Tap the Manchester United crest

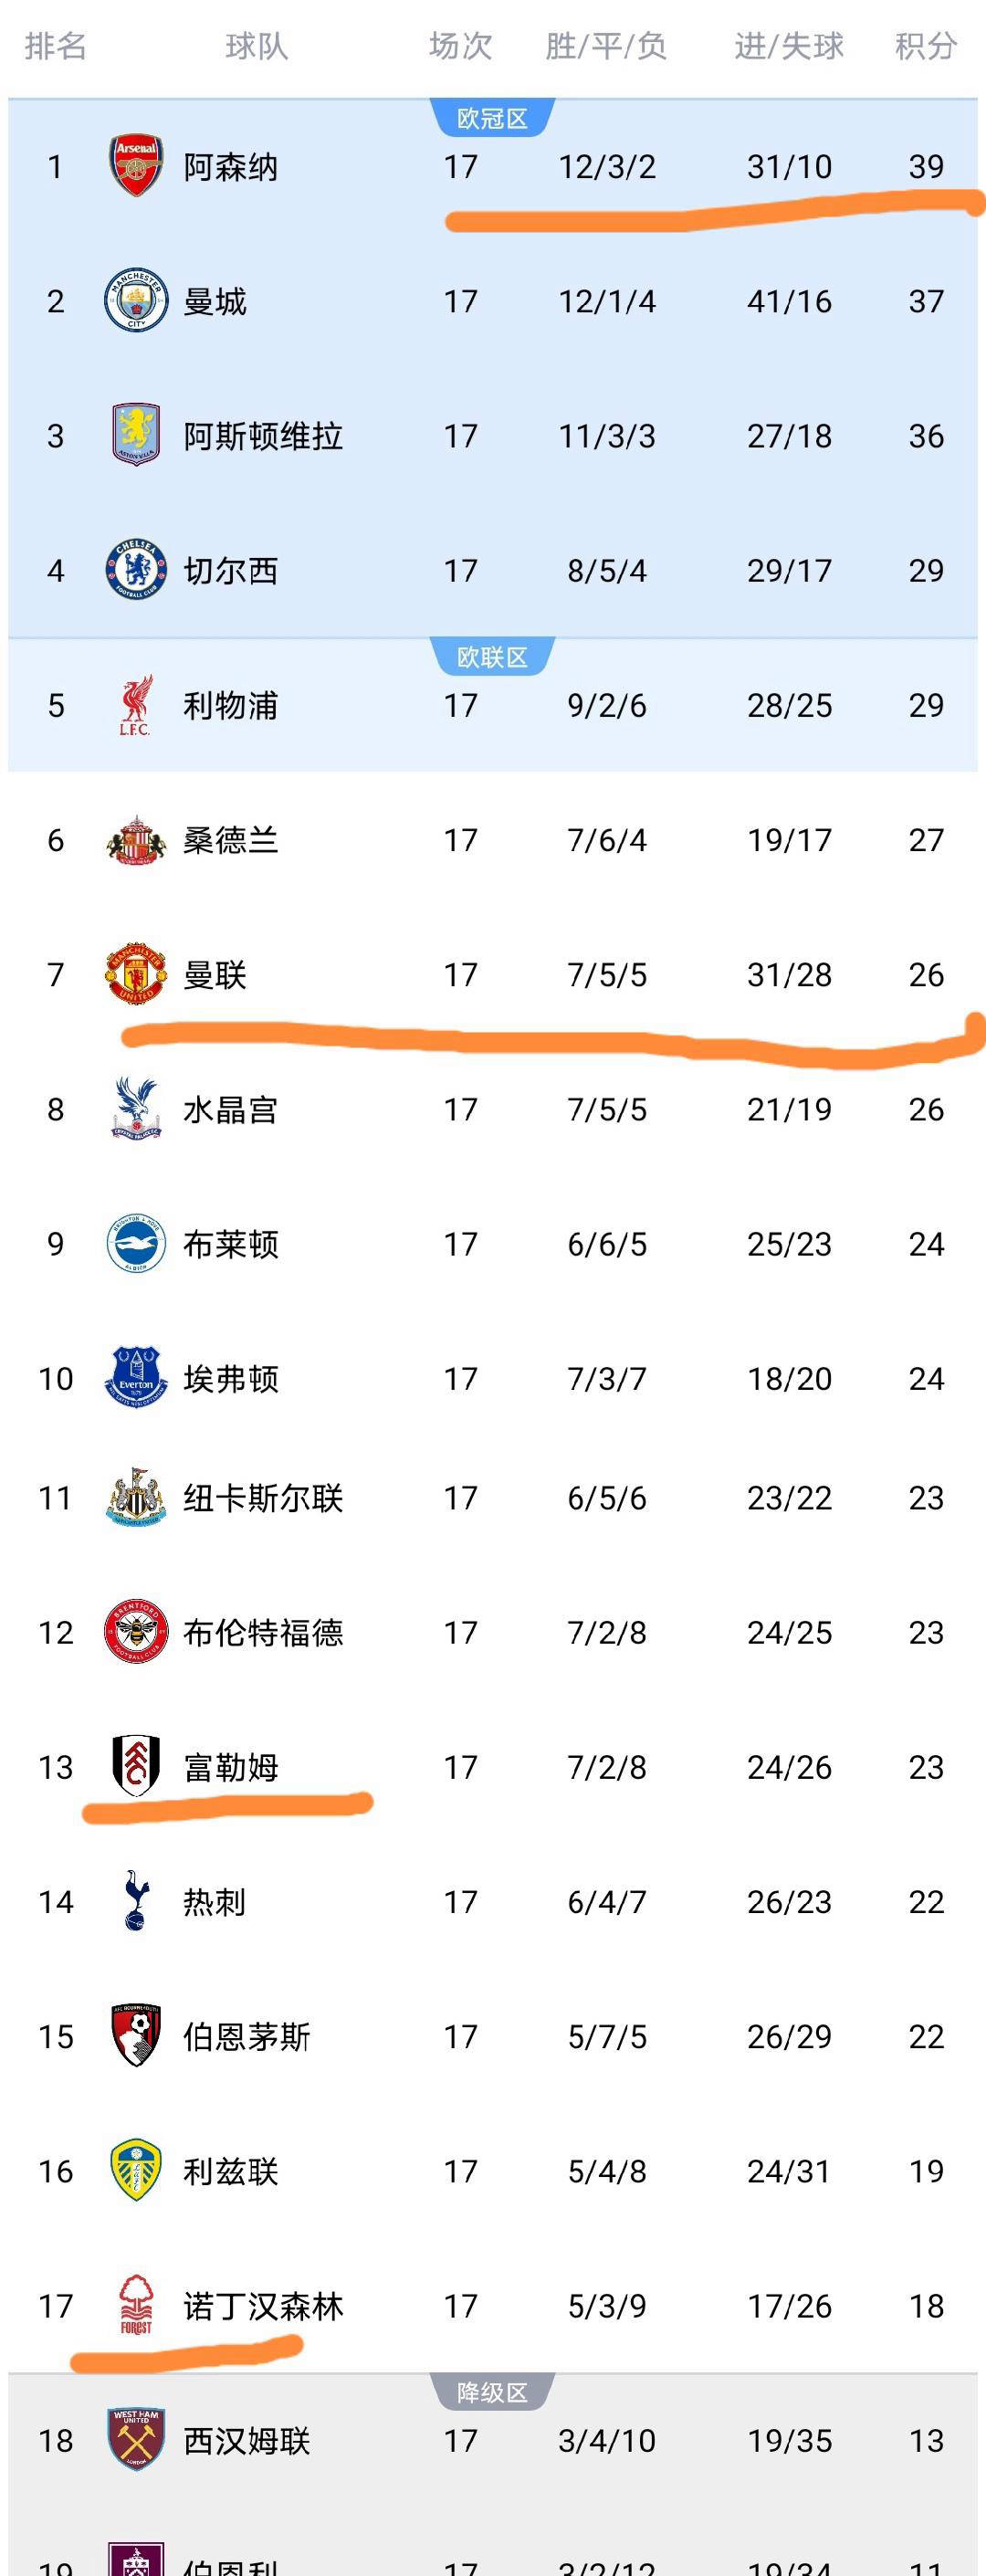click(135, 974)
